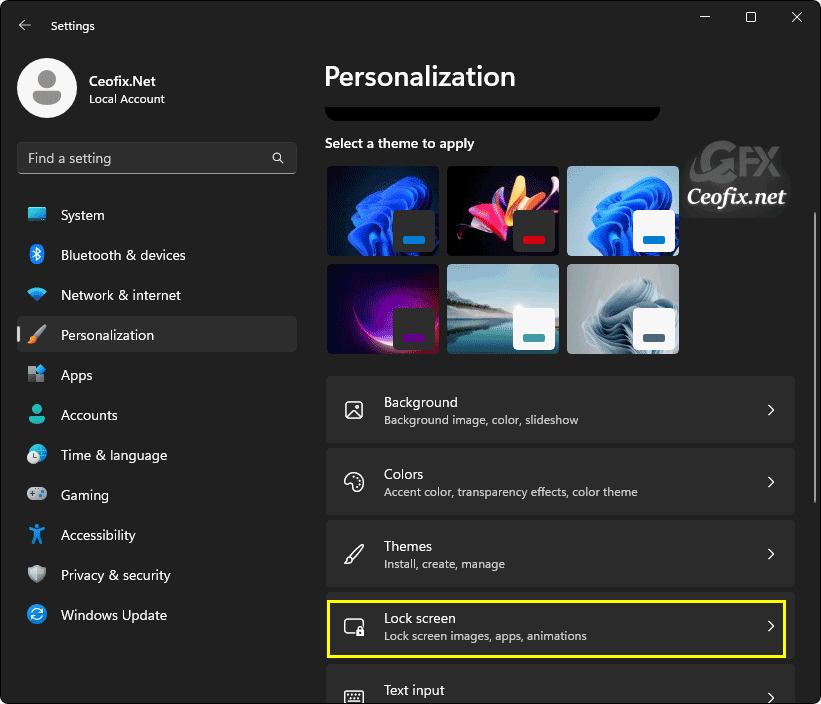Click the Windows Update icon
Screen dimensions: 821x704
pos(38,615)
